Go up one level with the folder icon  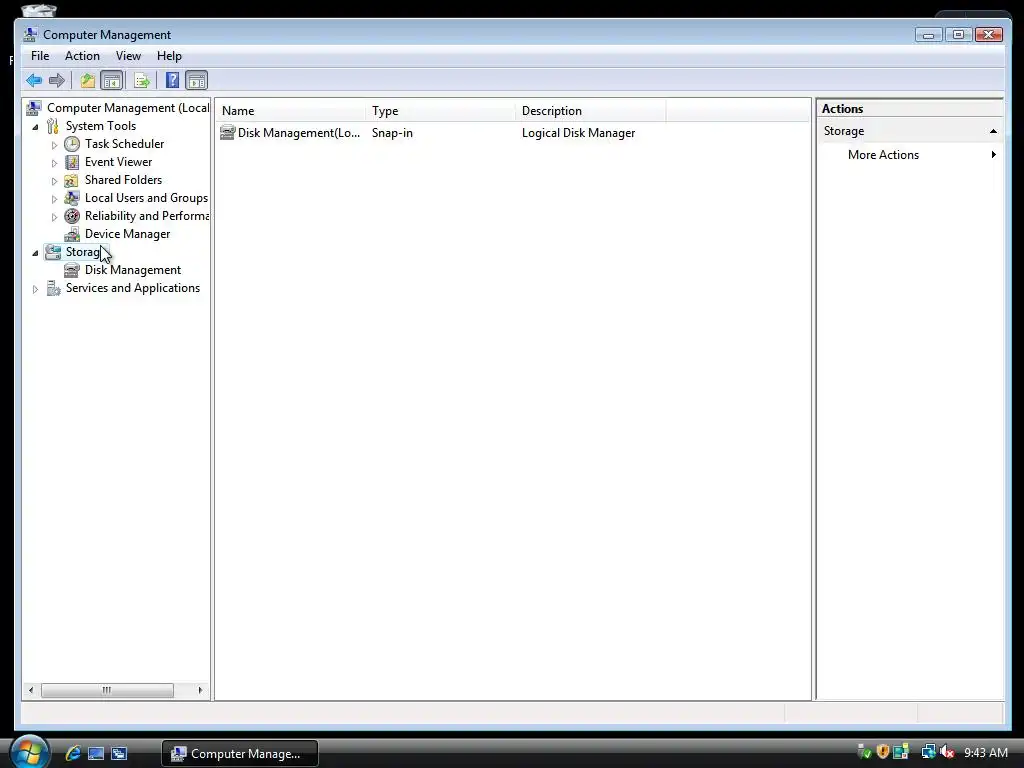point(88,80)
